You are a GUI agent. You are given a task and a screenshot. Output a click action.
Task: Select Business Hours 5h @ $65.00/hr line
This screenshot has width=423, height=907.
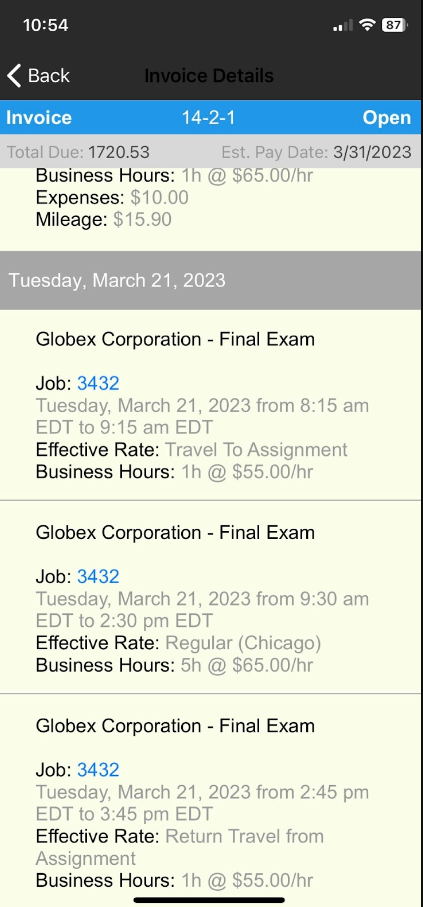tap(174, 665)
